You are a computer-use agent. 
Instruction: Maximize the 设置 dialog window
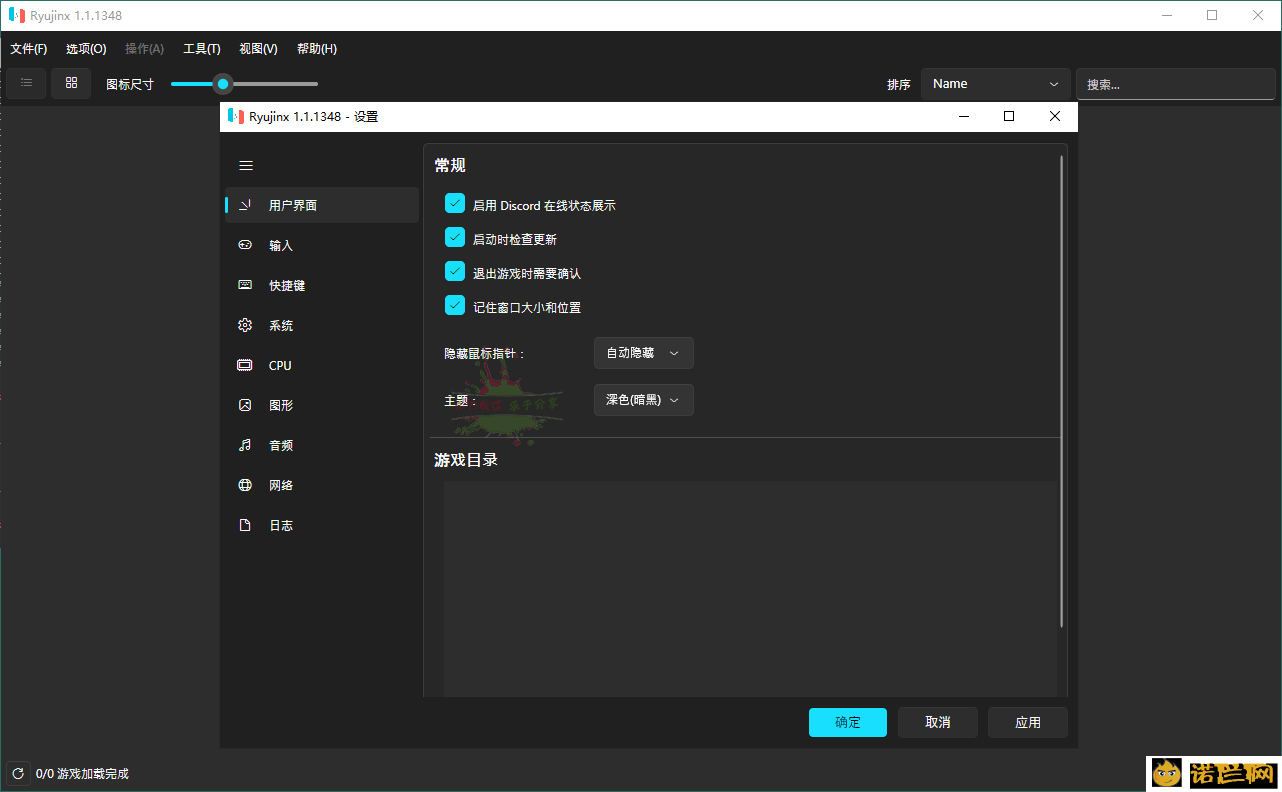point(1009,116)
